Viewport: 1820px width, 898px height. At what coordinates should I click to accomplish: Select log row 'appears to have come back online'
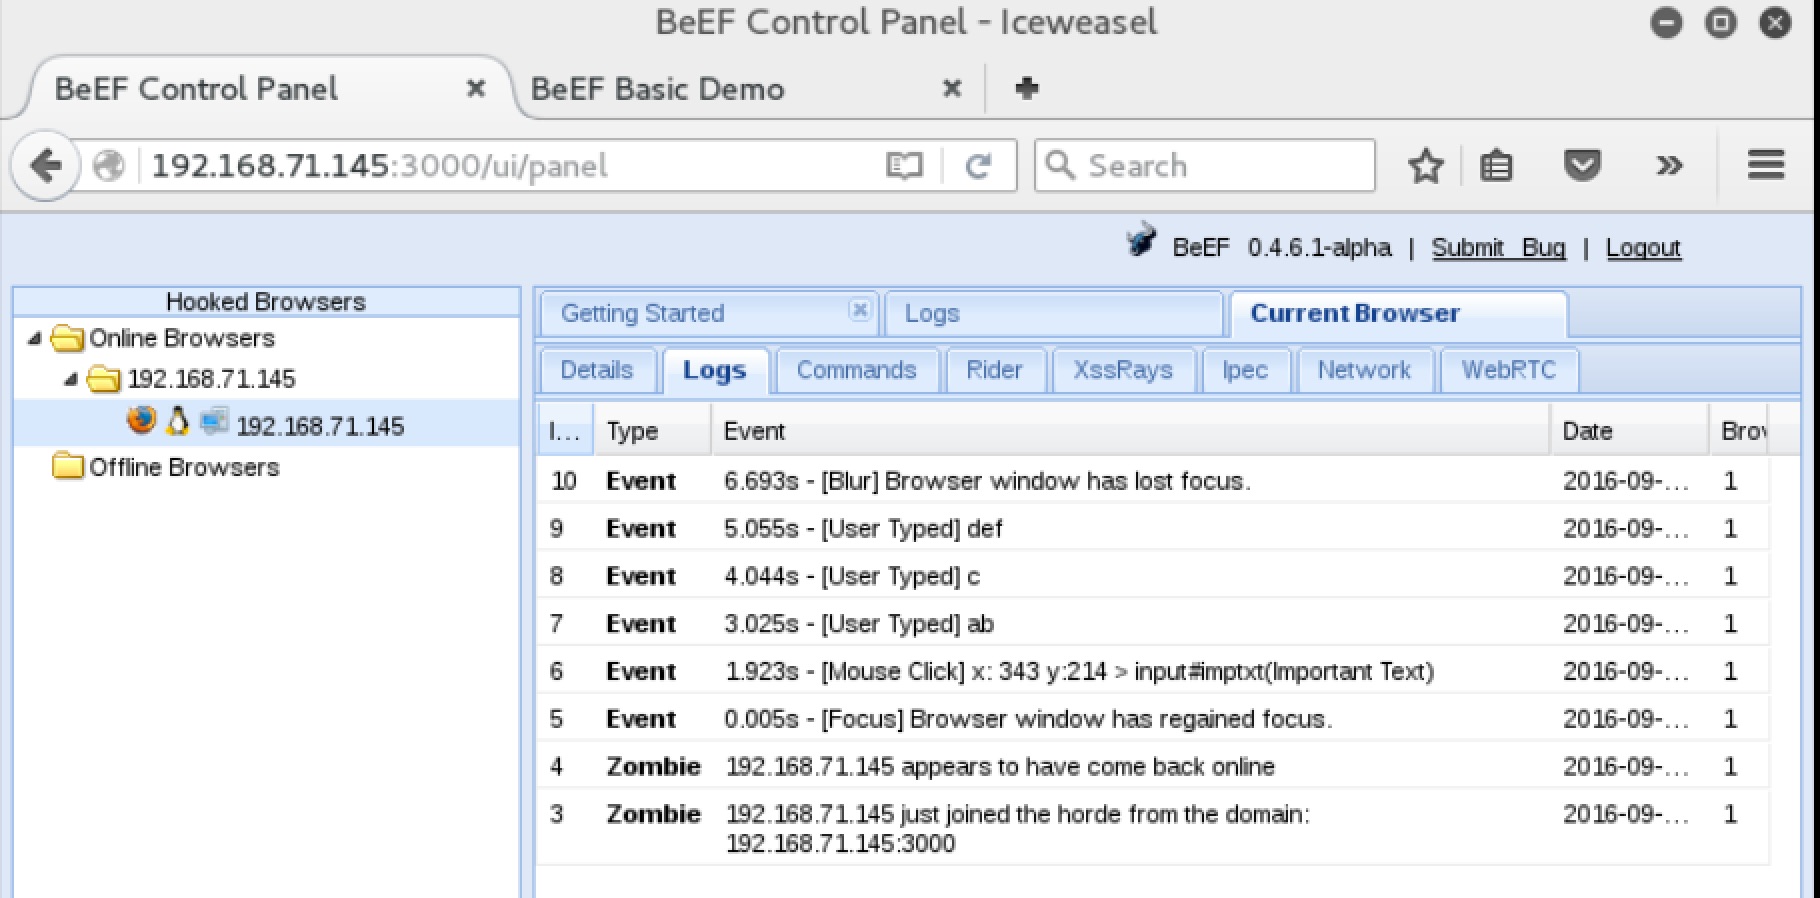click(1153, 767)
